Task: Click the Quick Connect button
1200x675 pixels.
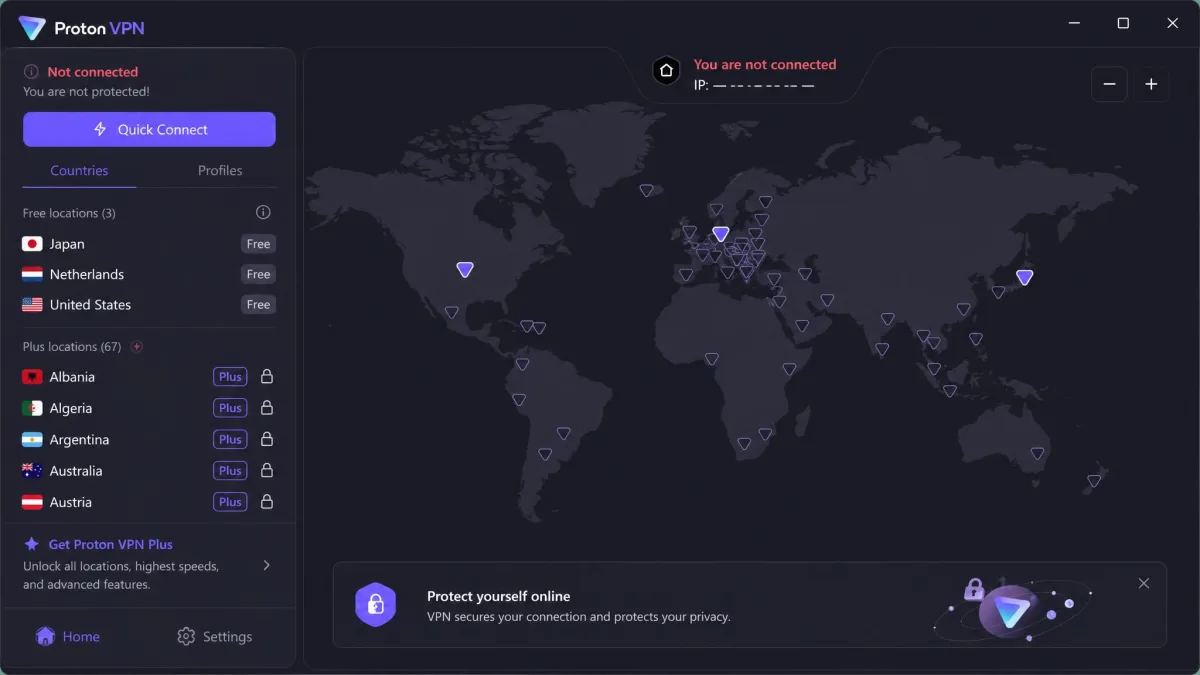Action: tap(149, 129)
